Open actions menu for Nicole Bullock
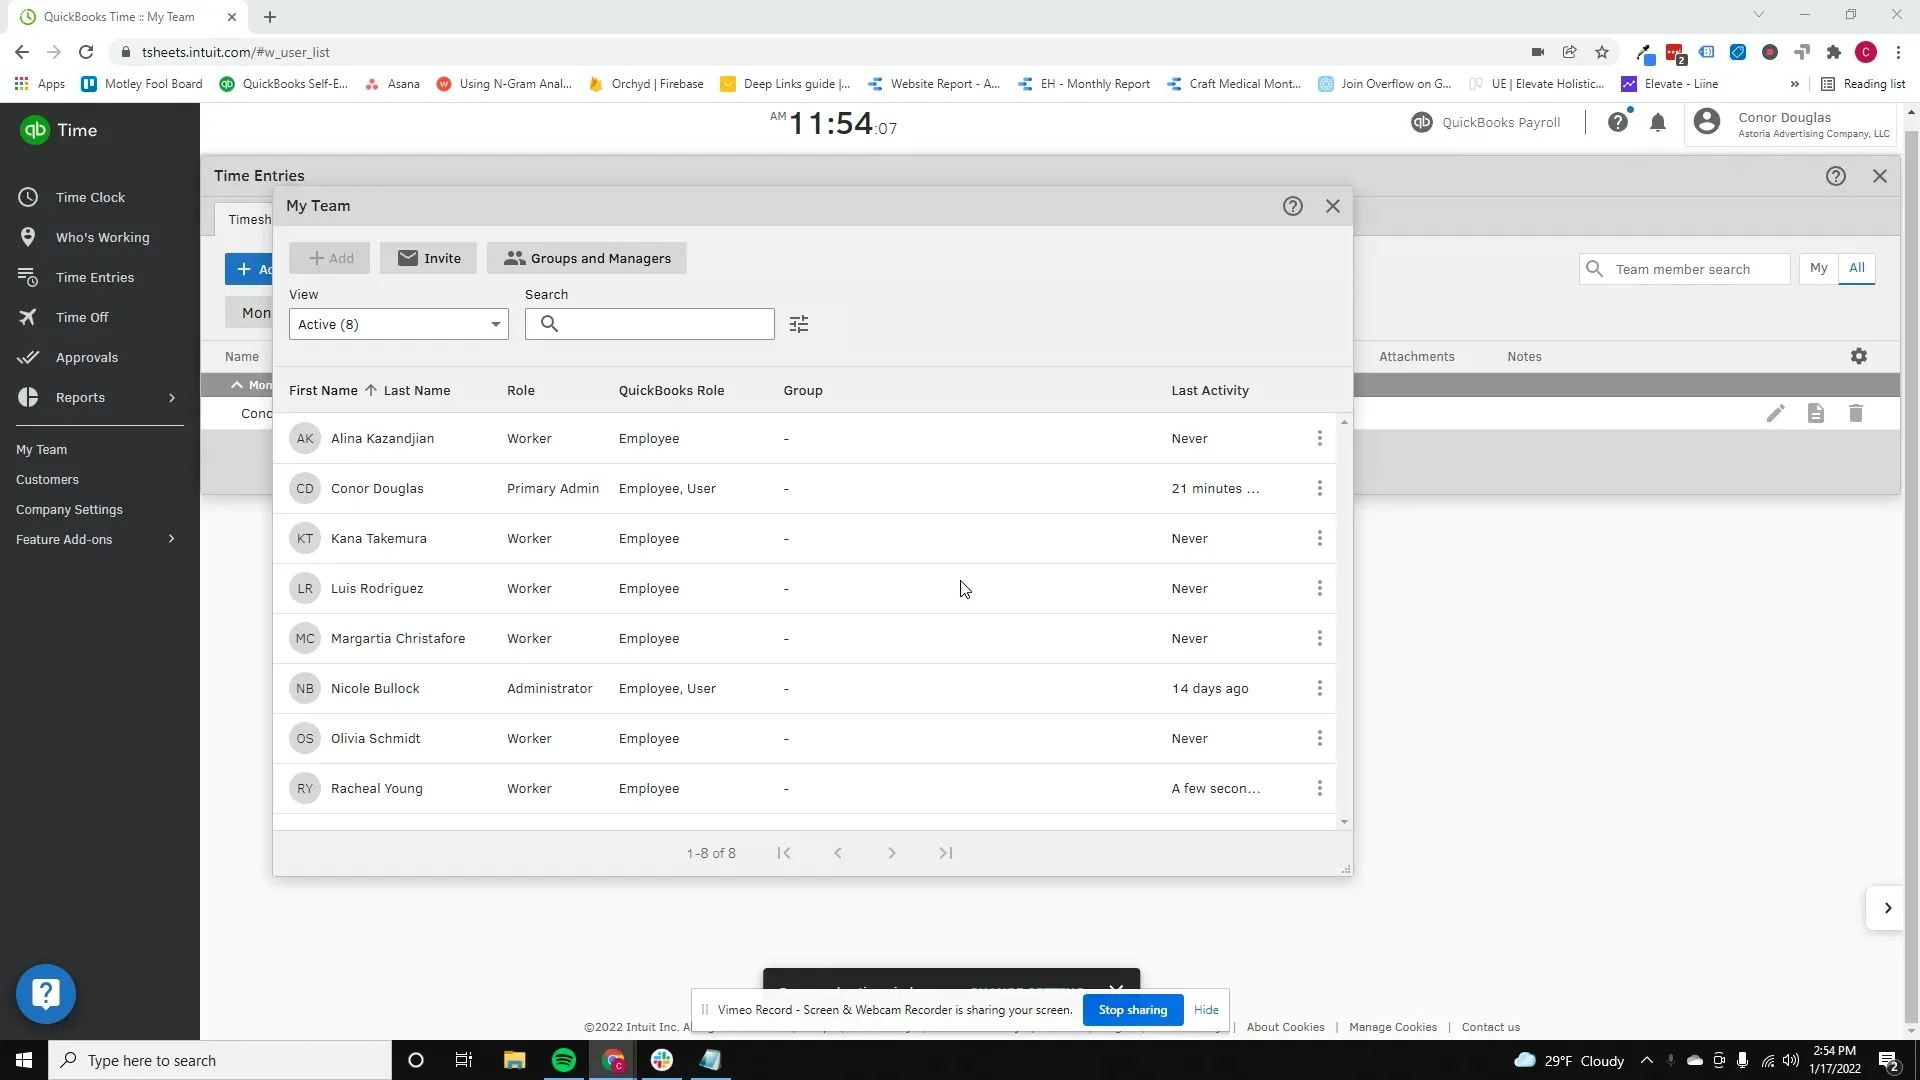Viewport: 1920px width, 1080px height. (x=1320, y=688)
